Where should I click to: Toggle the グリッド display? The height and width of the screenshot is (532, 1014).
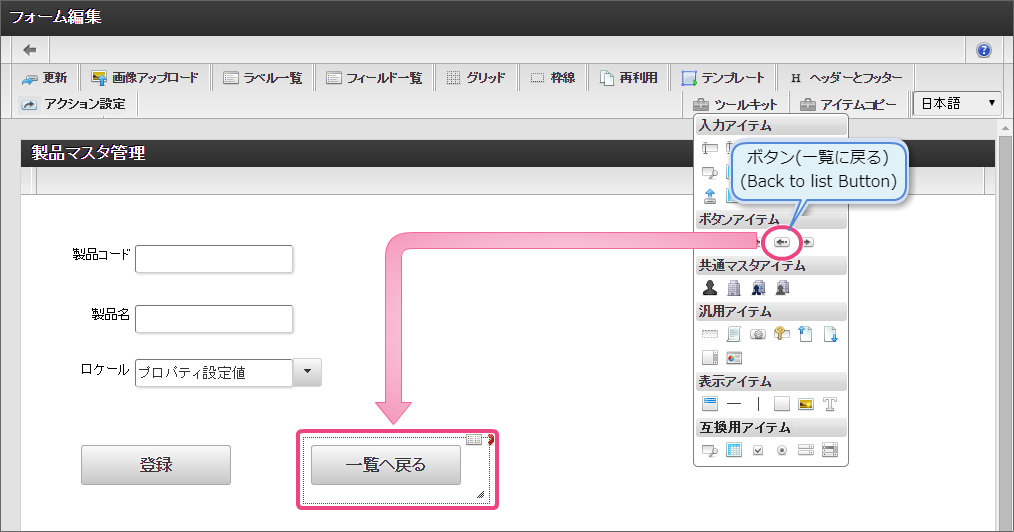(477, 78)
